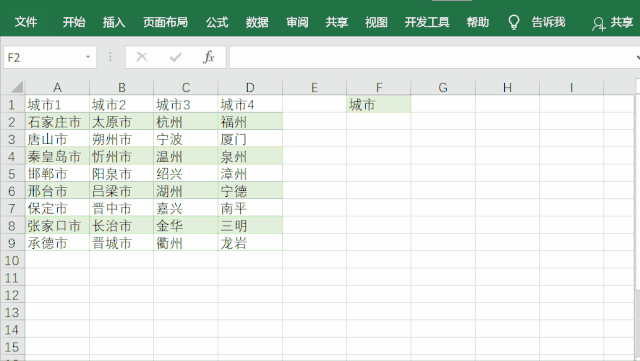Select the cell 厦门

click(x=250, y=139)
